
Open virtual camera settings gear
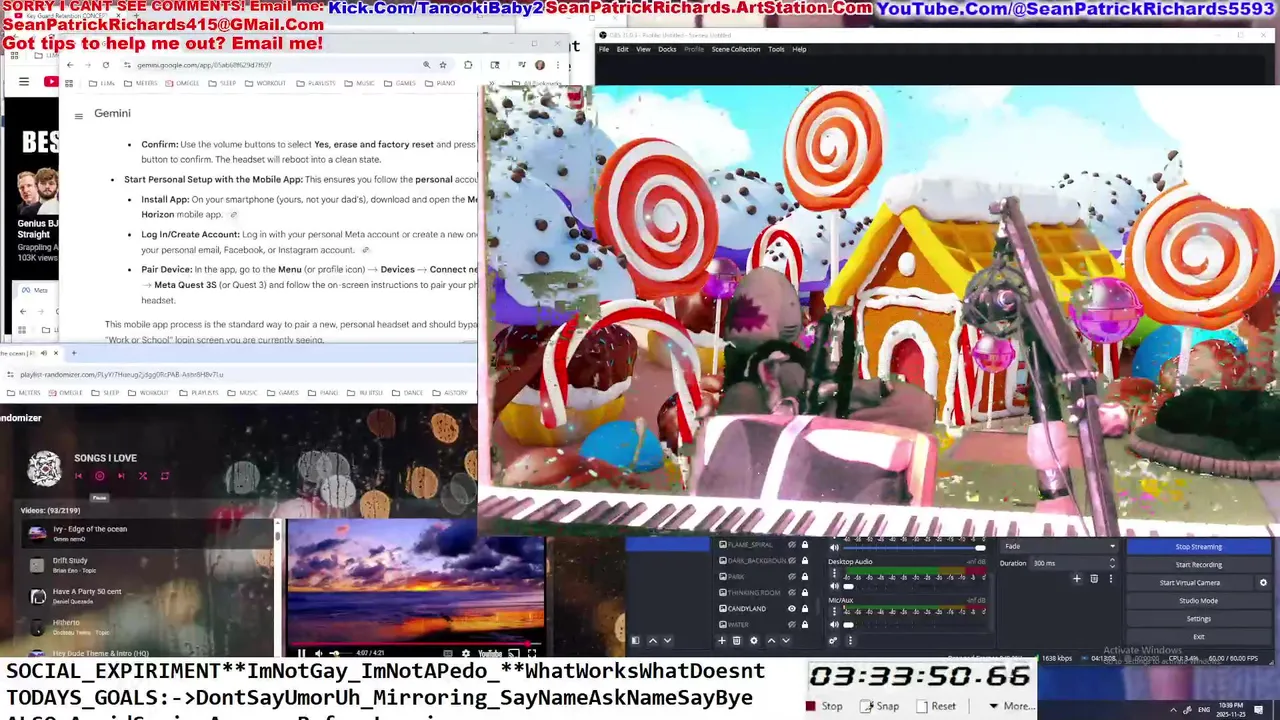click(1263, 582)
